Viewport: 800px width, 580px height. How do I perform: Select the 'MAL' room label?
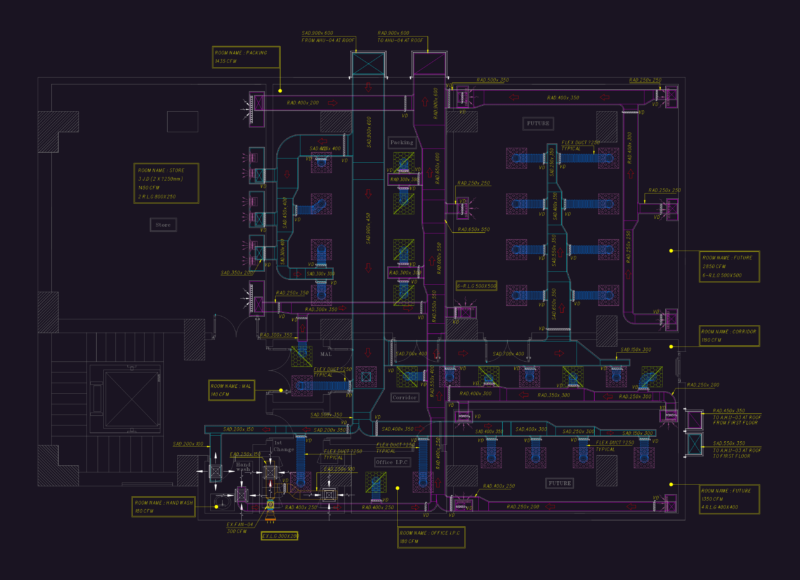tap(326, 354)
